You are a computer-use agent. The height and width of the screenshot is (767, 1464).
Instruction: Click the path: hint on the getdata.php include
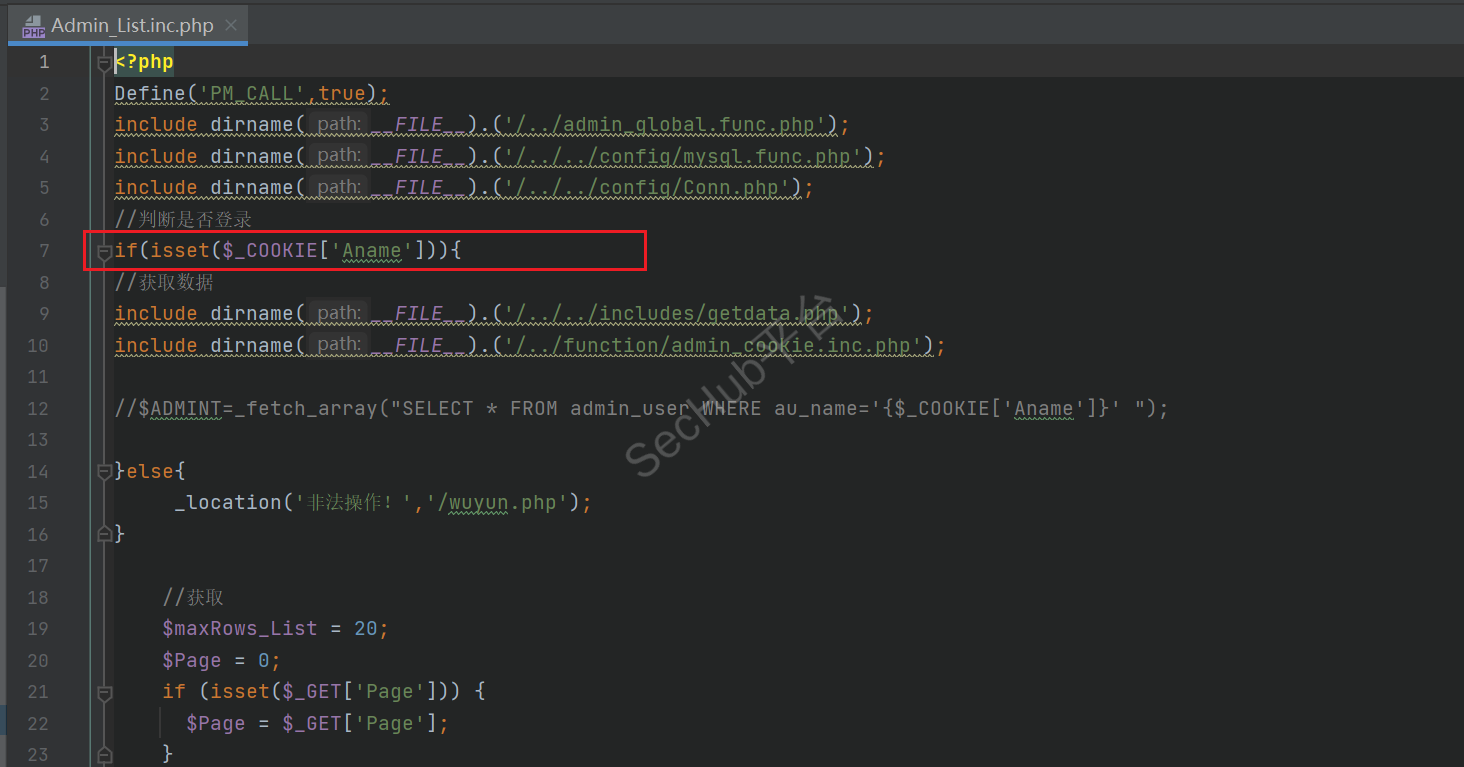pyautogui.click(x=338, y=313)
